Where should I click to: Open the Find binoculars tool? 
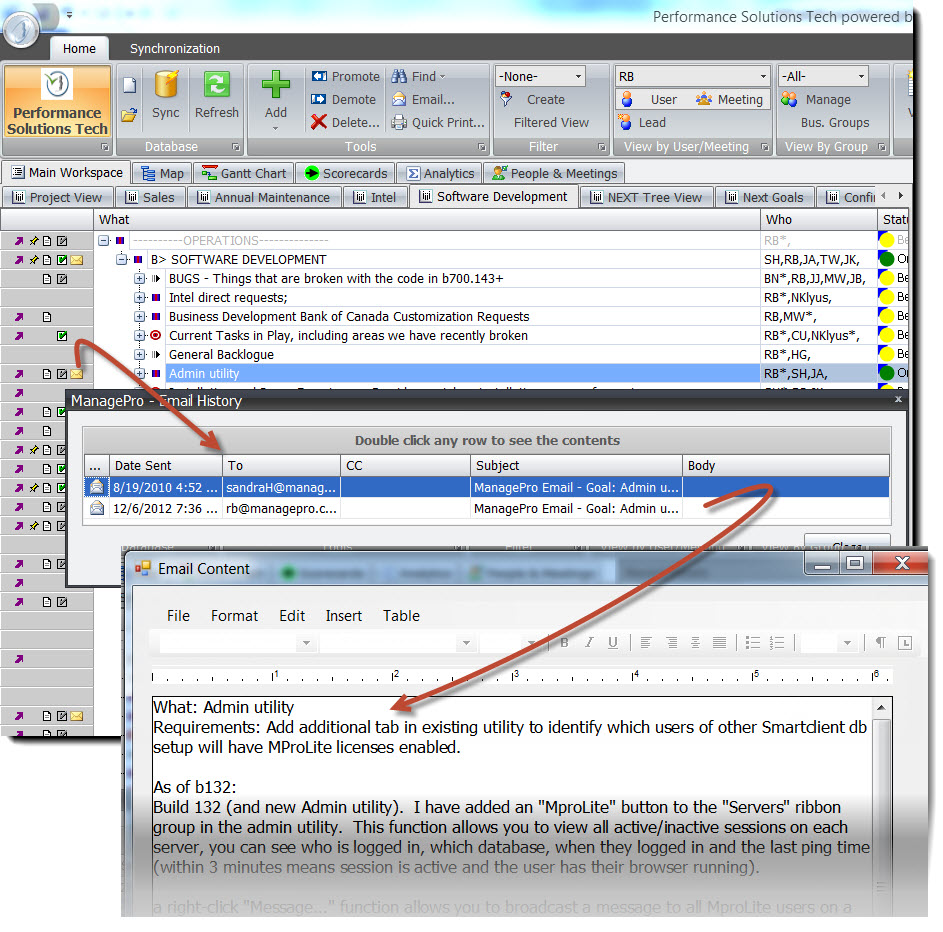pos(417,76)
